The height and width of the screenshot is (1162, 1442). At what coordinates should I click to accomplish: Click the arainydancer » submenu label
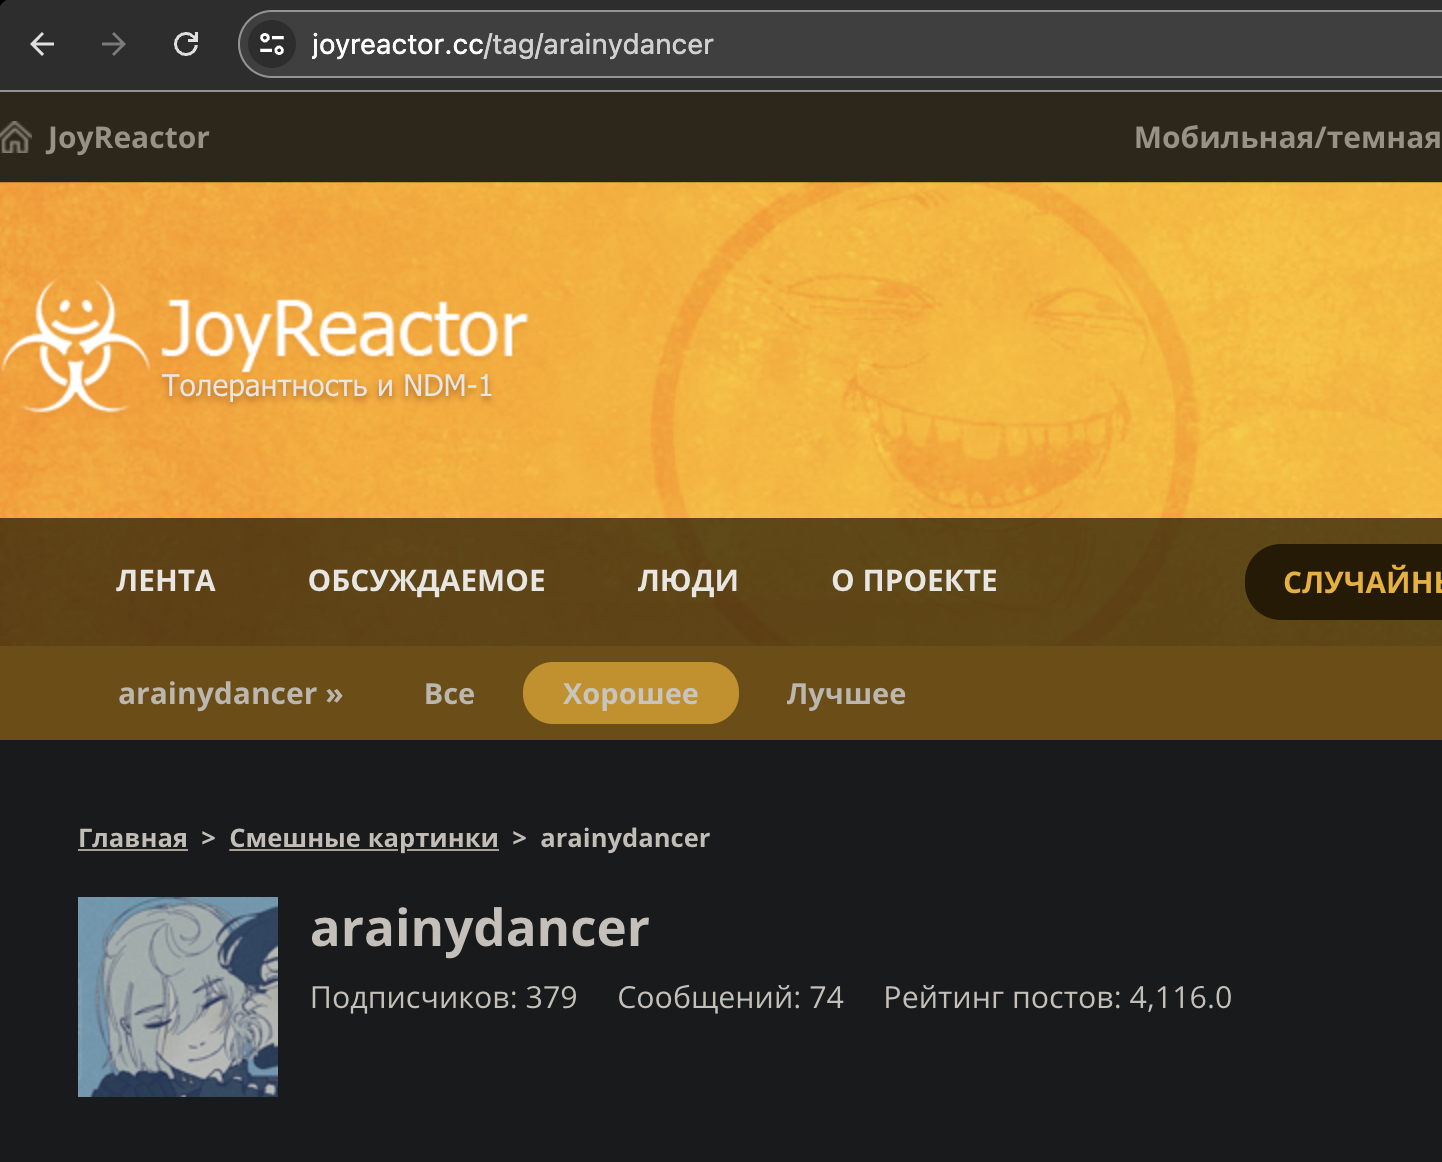tap(231, 694)
